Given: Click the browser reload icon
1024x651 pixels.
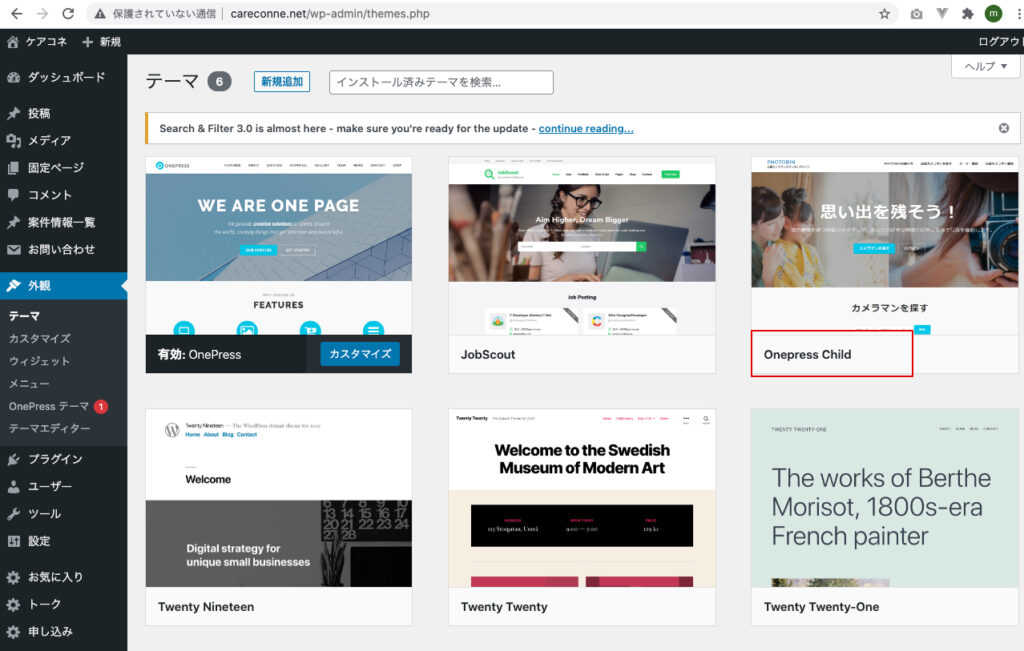Looking at the screenshot, I should [68, 14].
